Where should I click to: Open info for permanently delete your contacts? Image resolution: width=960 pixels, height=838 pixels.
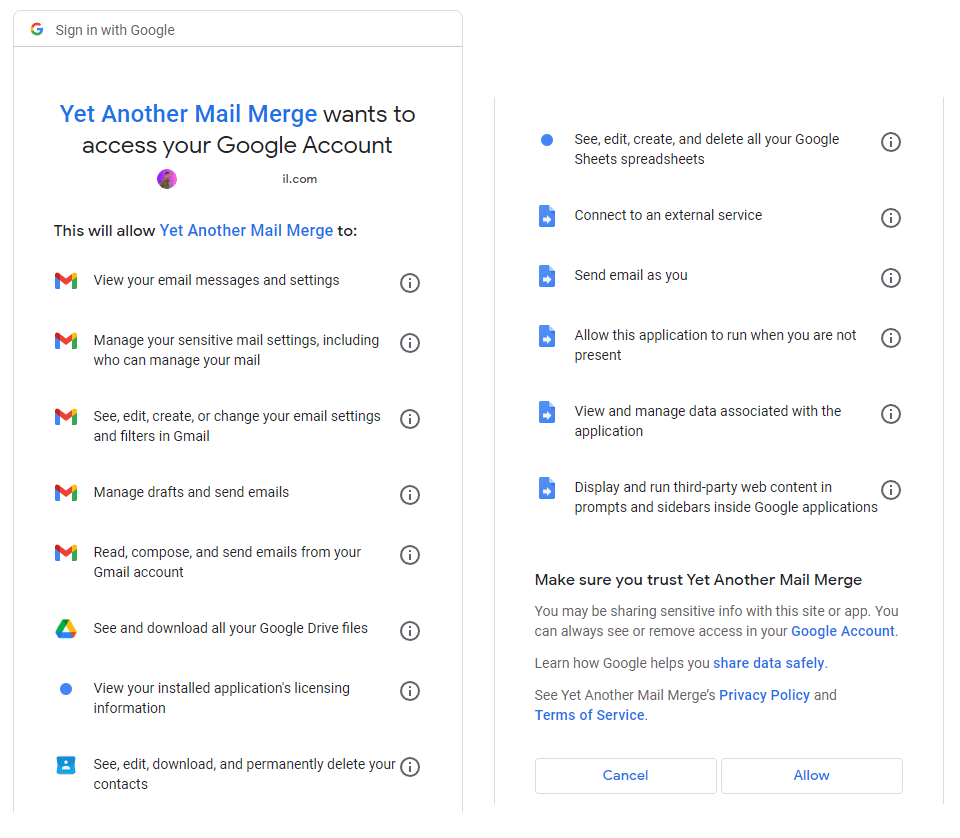(410, 766)
